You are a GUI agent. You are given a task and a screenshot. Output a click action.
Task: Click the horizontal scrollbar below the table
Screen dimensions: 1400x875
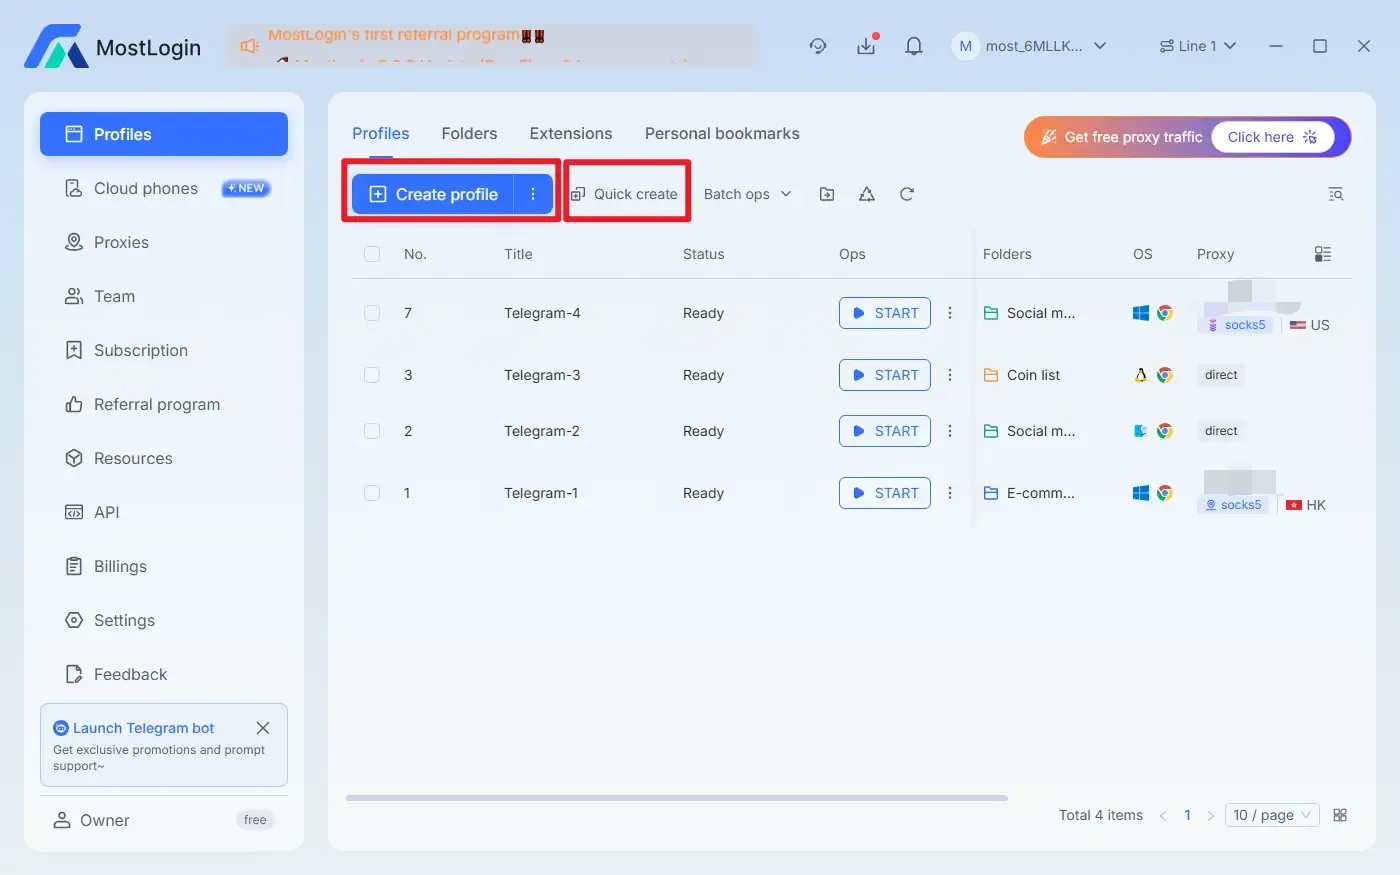pos(676,798)
